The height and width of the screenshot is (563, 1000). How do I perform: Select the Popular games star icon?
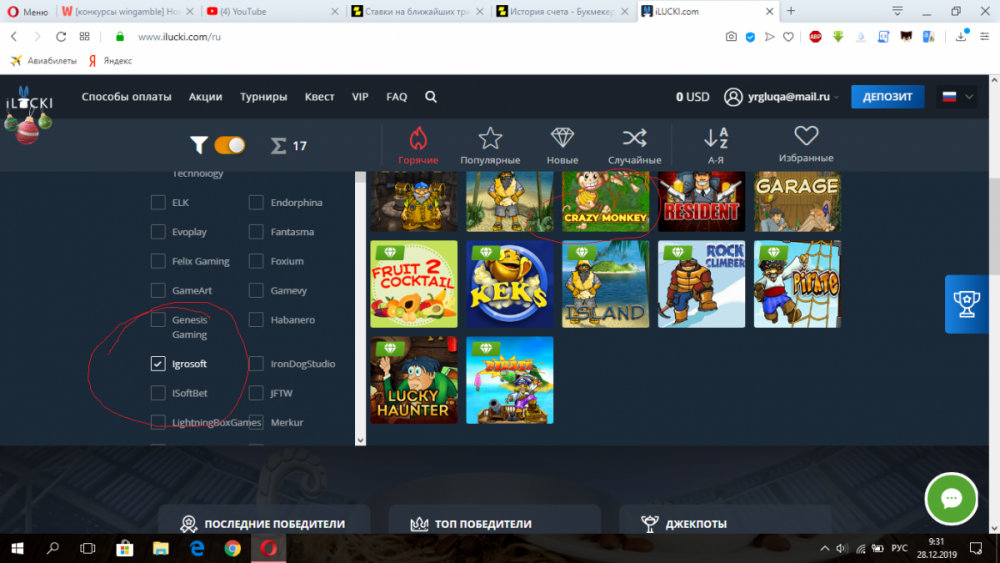[x=490, y=138]
